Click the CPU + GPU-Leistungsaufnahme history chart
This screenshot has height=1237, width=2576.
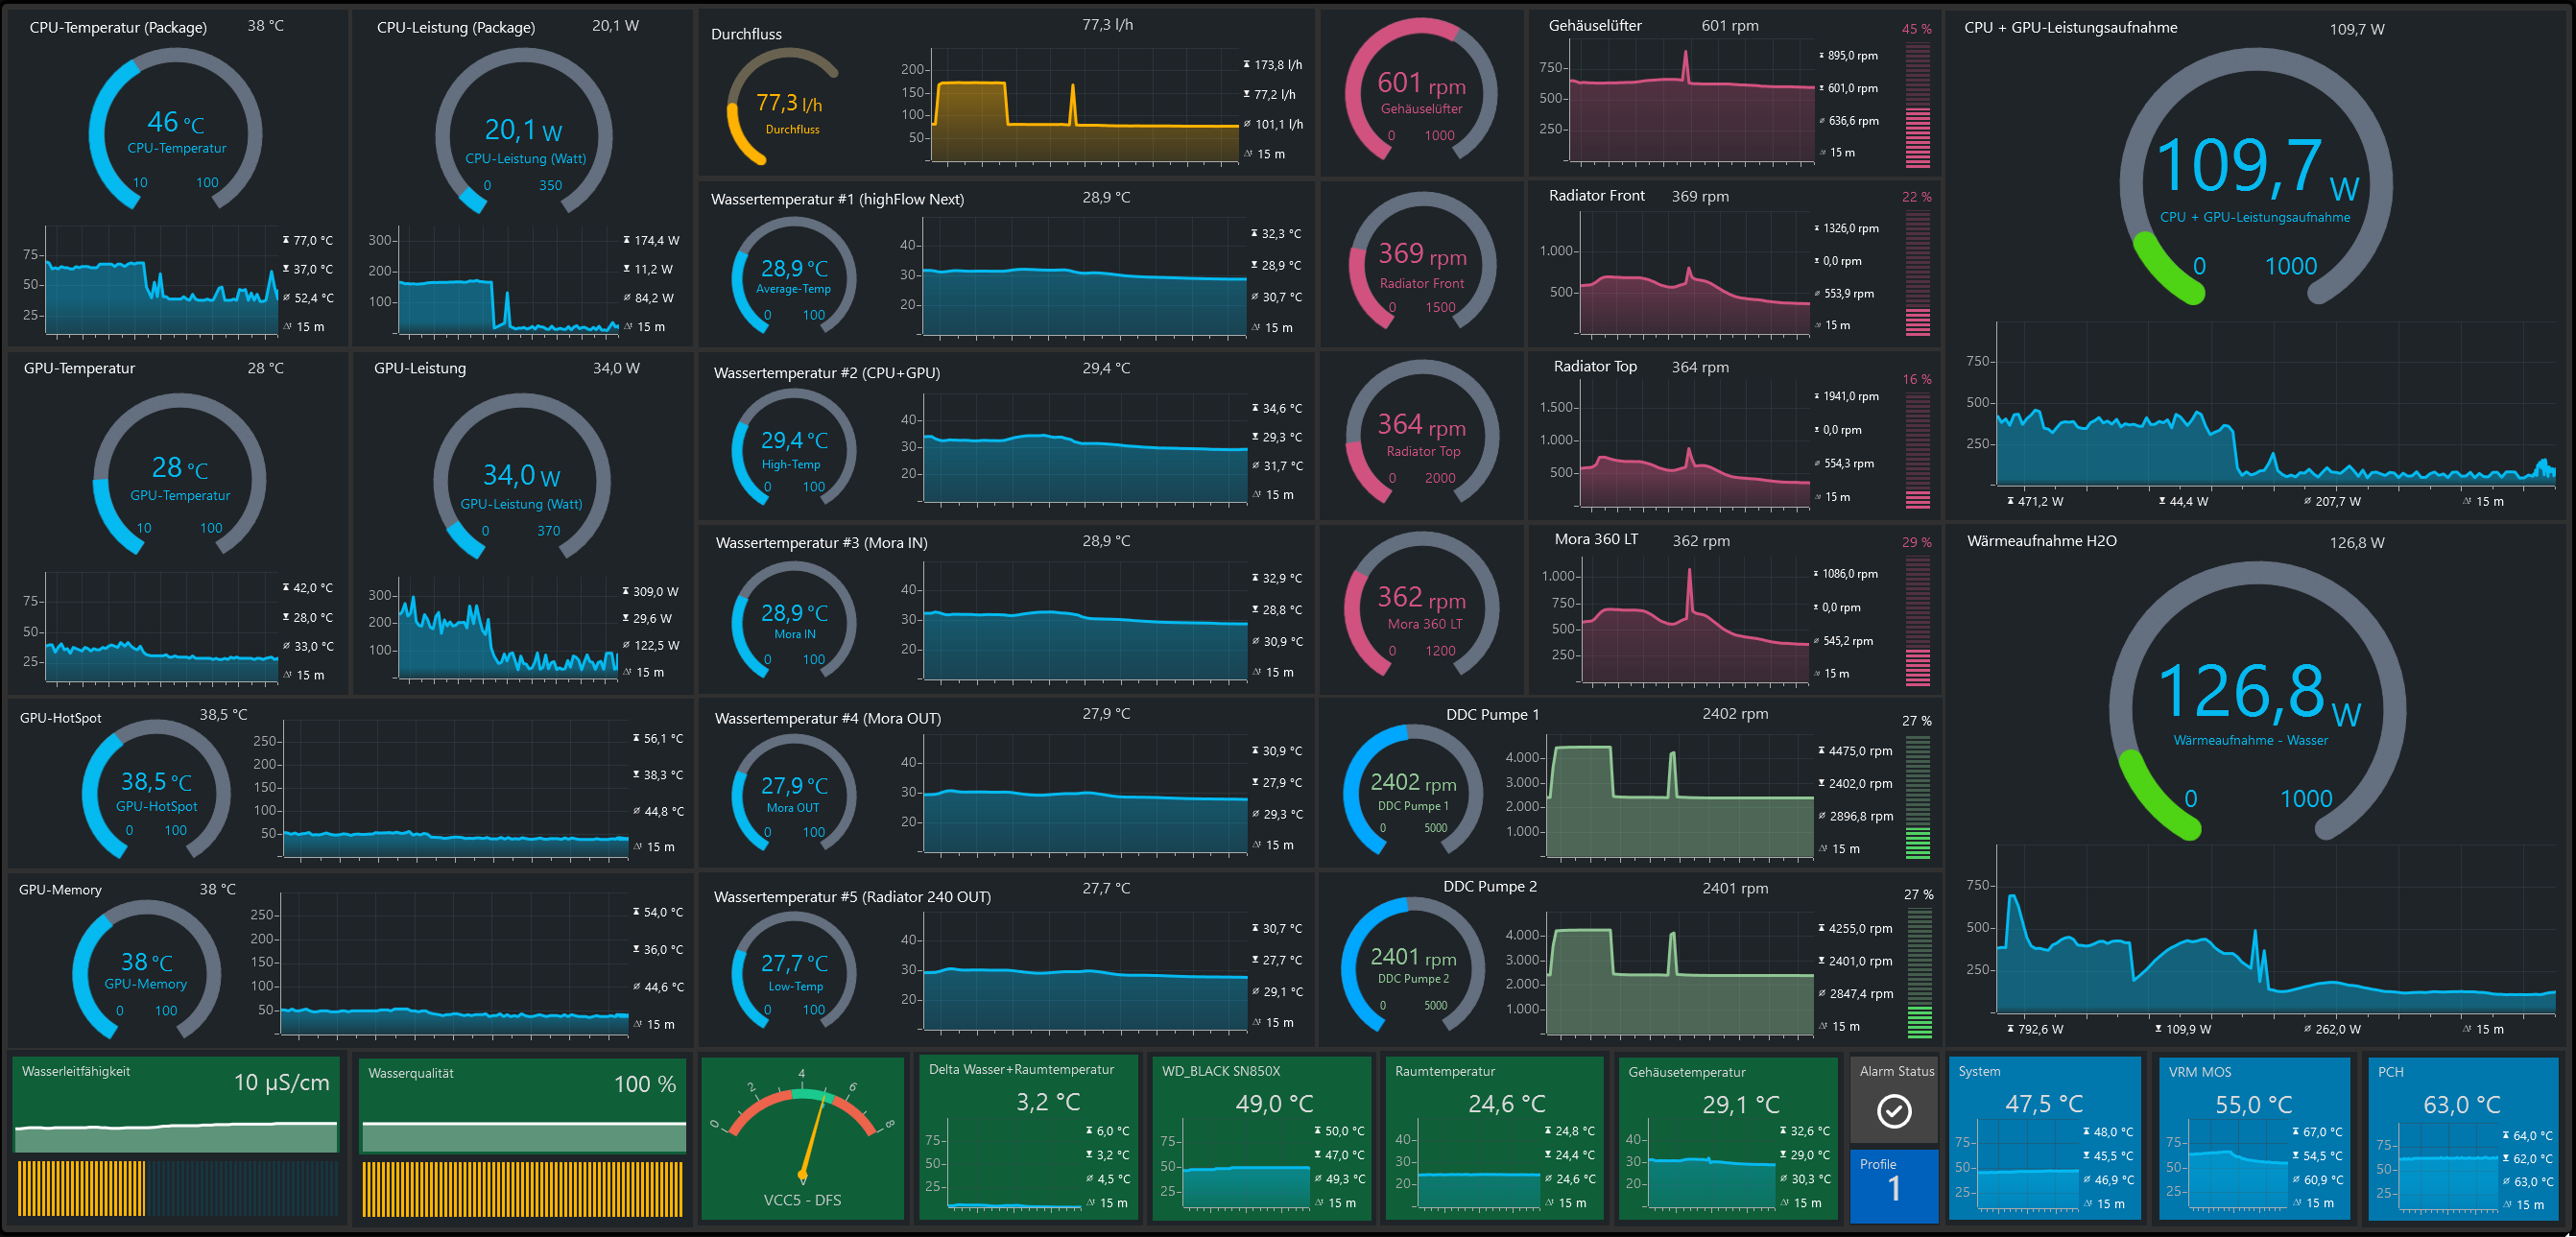[x=2275, y=405]
